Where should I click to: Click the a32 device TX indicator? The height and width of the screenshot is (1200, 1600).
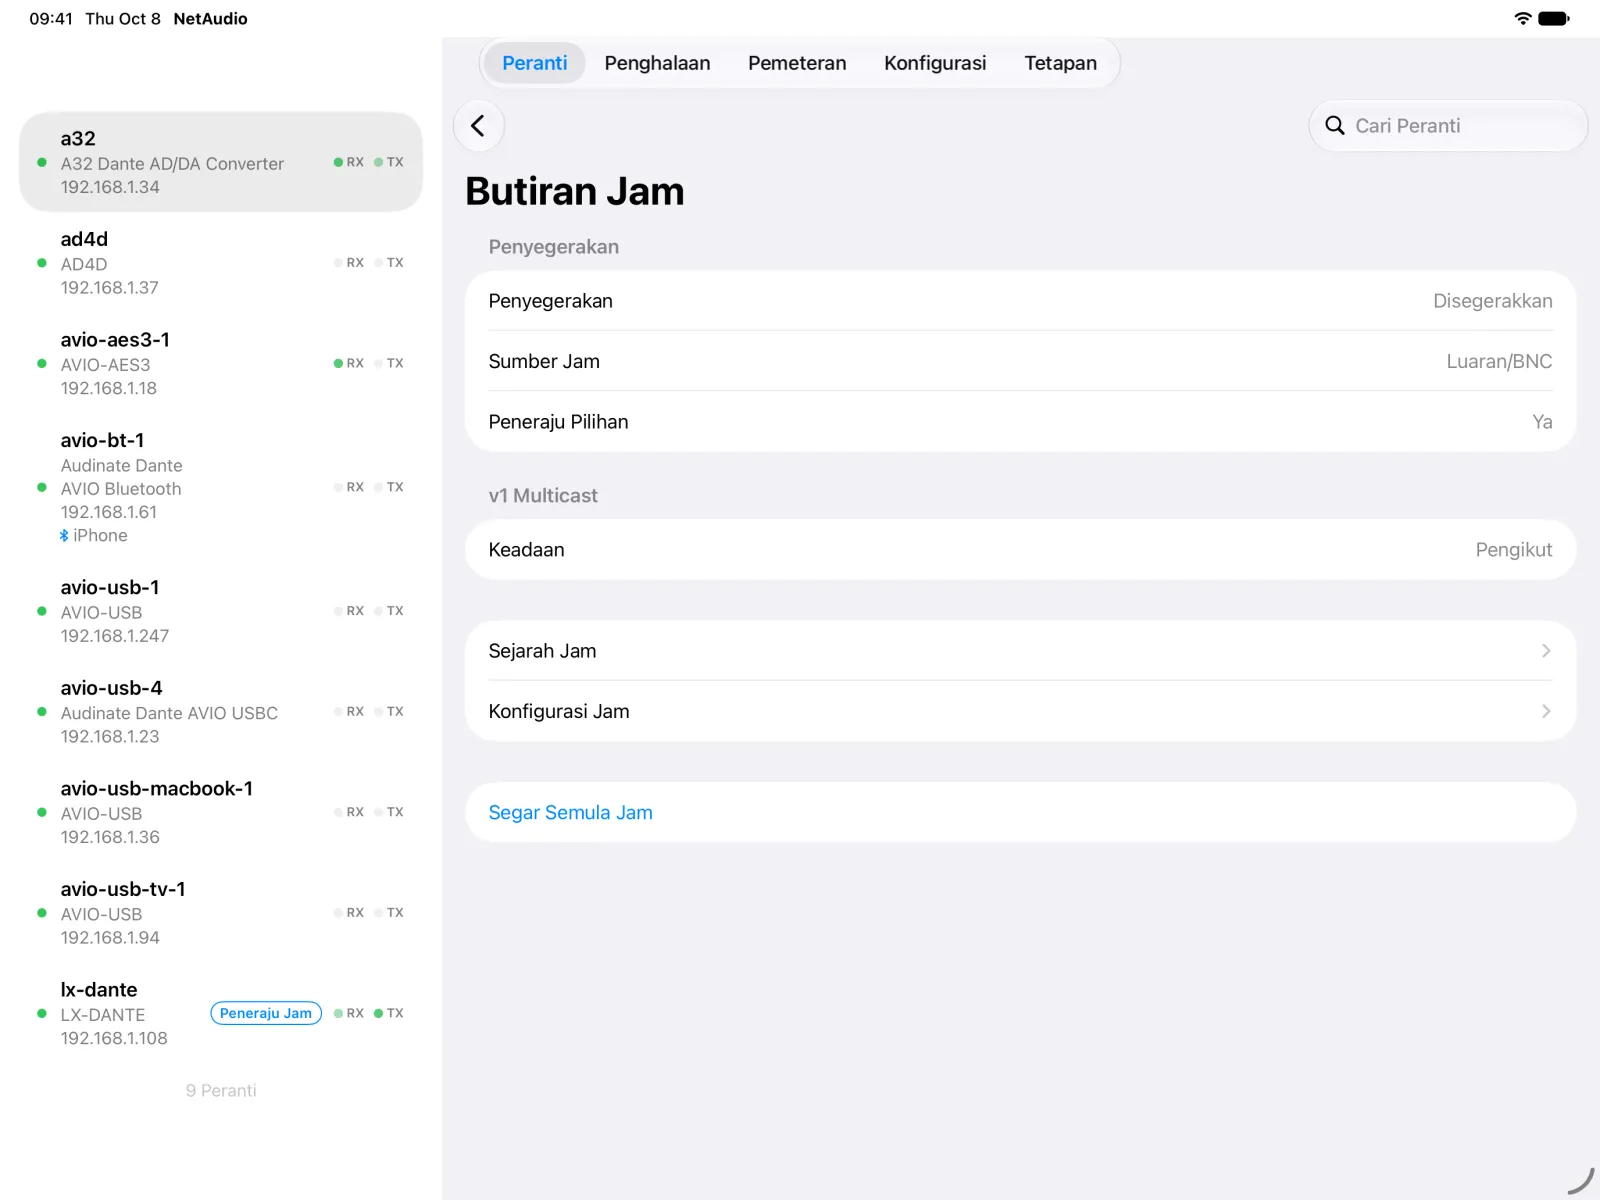[x=389, y=162]
